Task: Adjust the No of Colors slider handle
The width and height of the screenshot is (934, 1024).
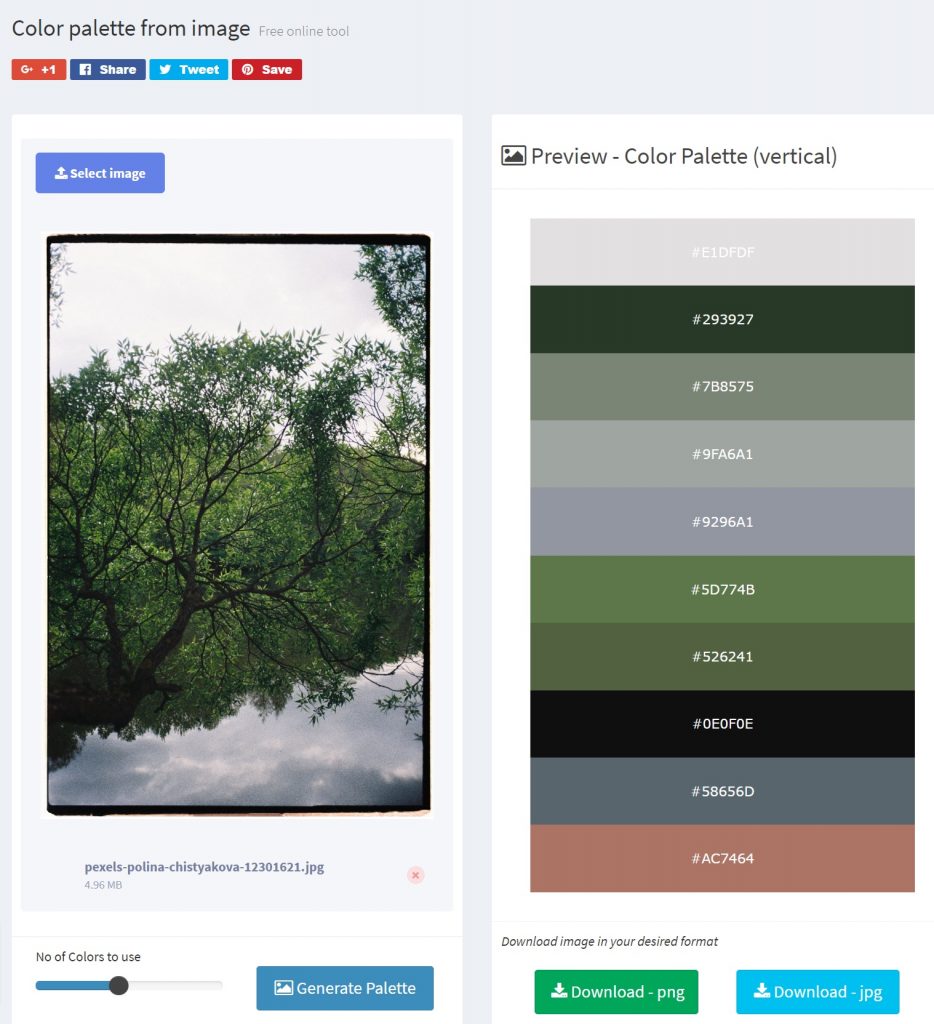Action: [118, 986]
